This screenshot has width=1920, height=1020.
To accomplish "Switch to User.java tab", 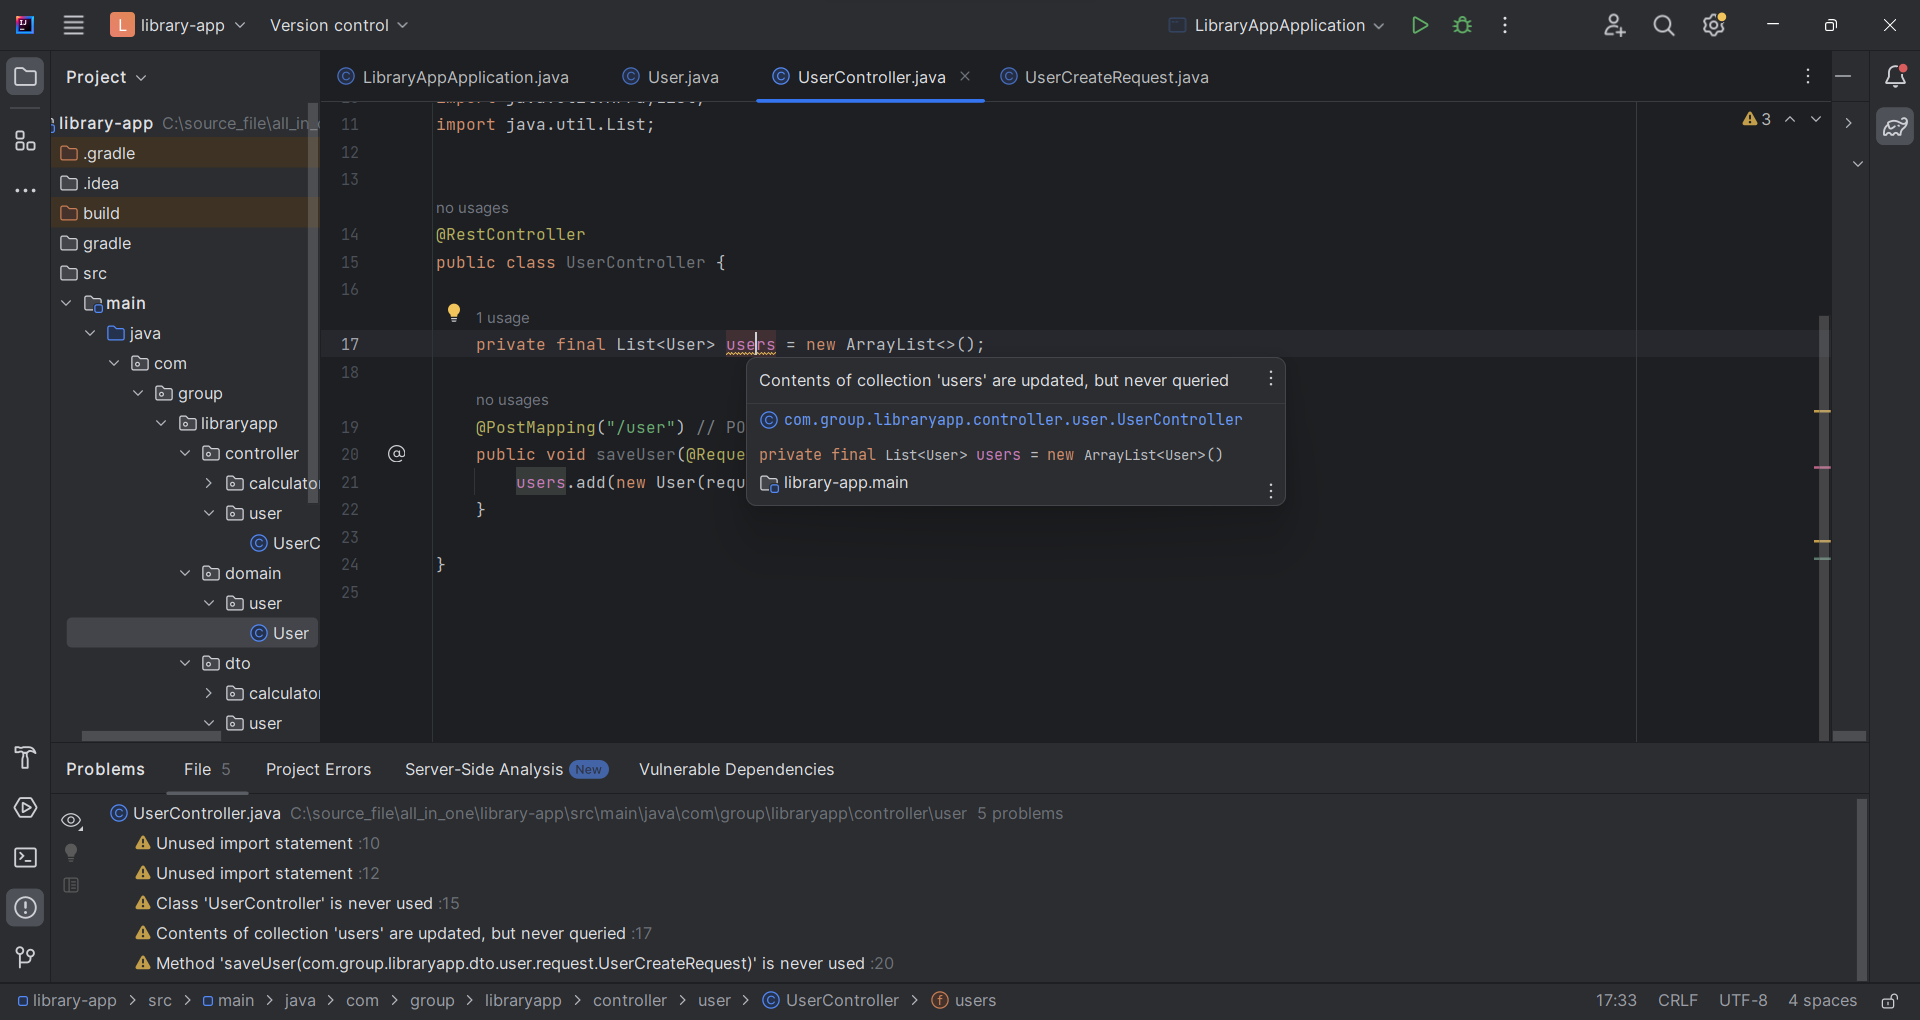I will (x=671, y=77).
